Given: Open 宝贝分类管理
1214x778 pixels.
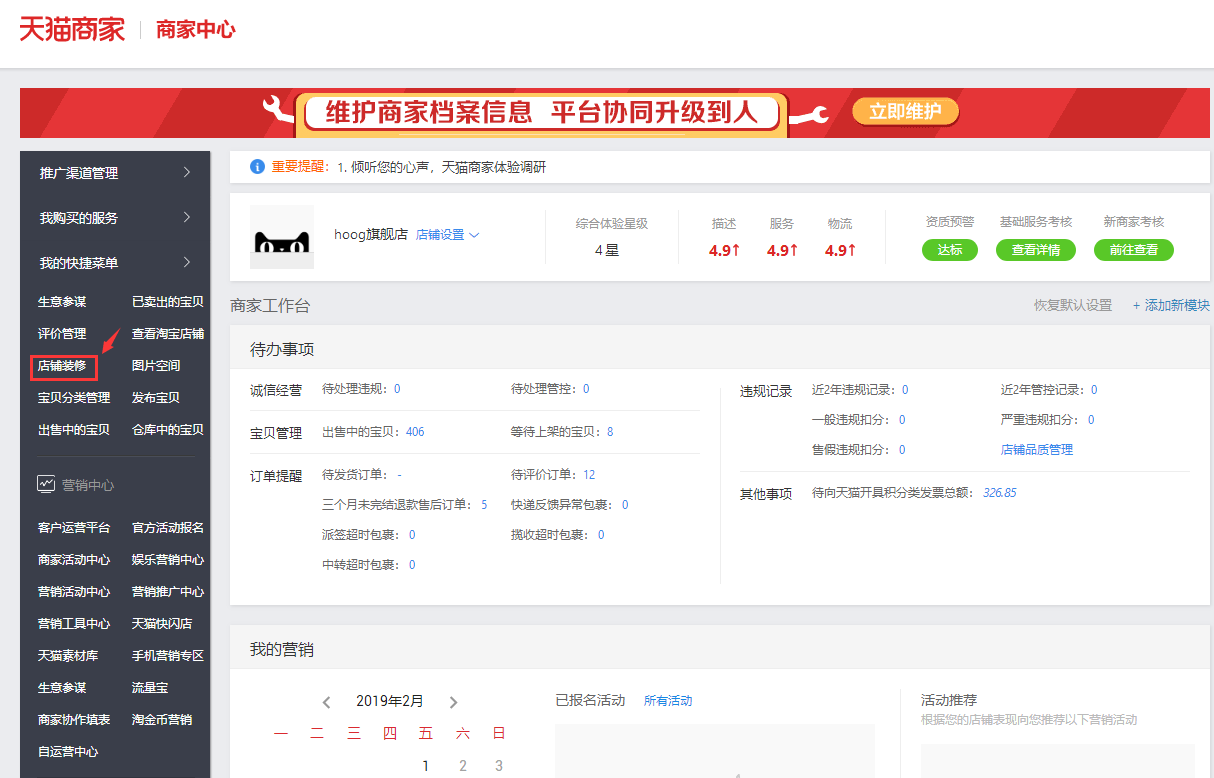Looking at the screenshot, I should tap(74, 398).
